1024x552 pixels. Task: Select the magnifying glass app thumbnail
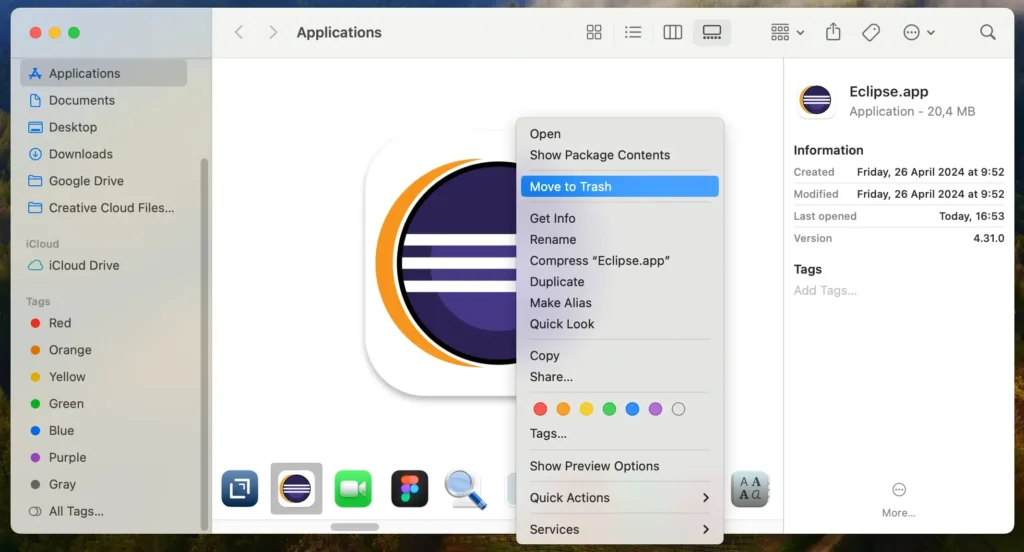(x=466, y=489)
